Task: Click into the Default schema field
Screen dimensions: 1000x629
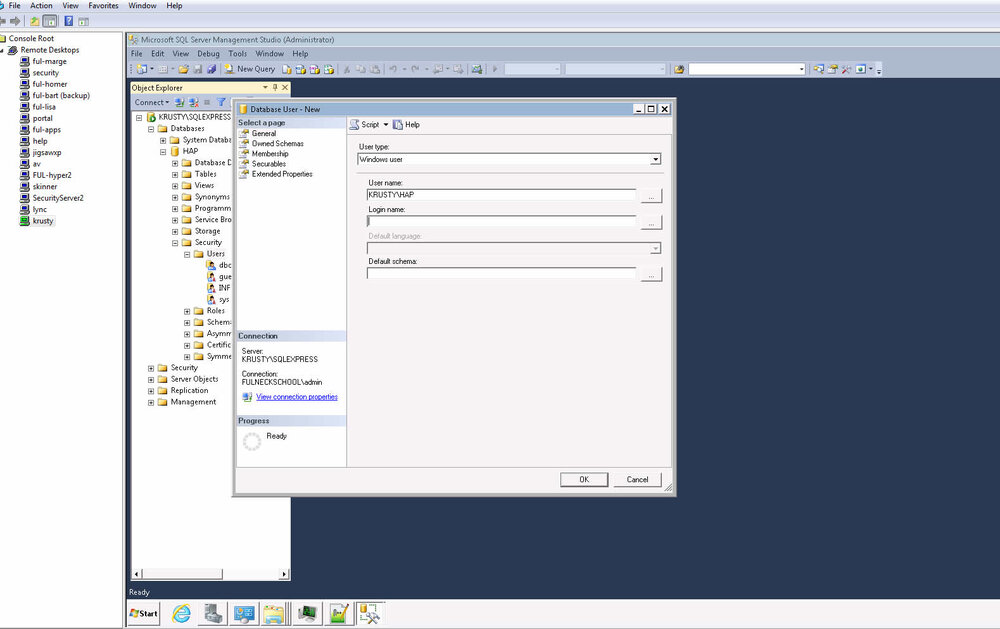Action: (x=501, y=274)
